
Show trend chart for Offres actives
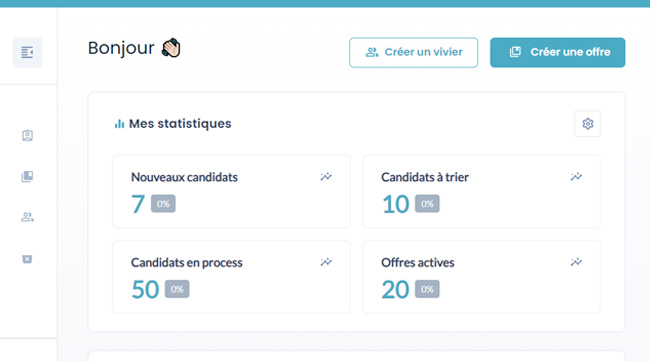click(576, 262)
